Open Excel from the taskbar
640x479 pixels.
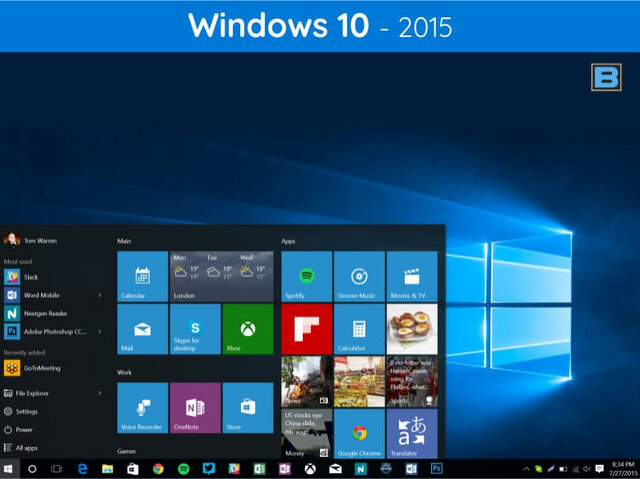260,469
